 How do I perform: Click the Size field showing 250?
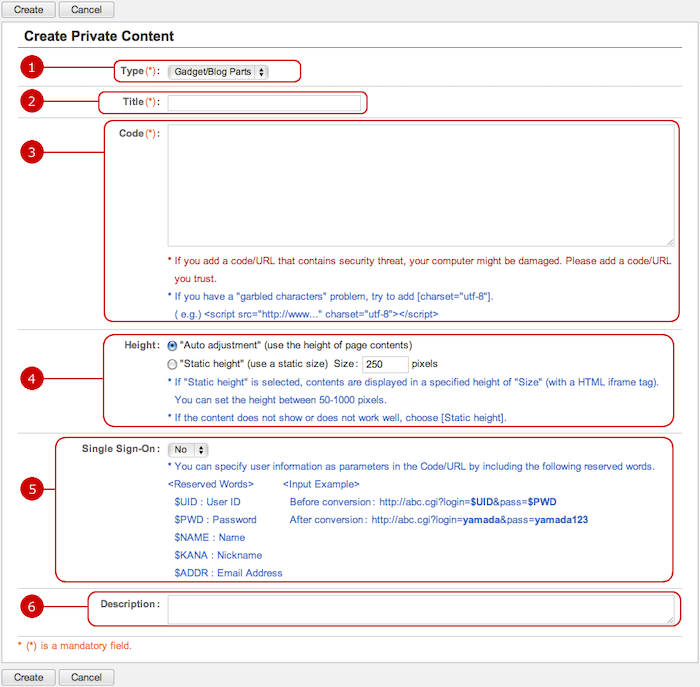pos(385,364)
